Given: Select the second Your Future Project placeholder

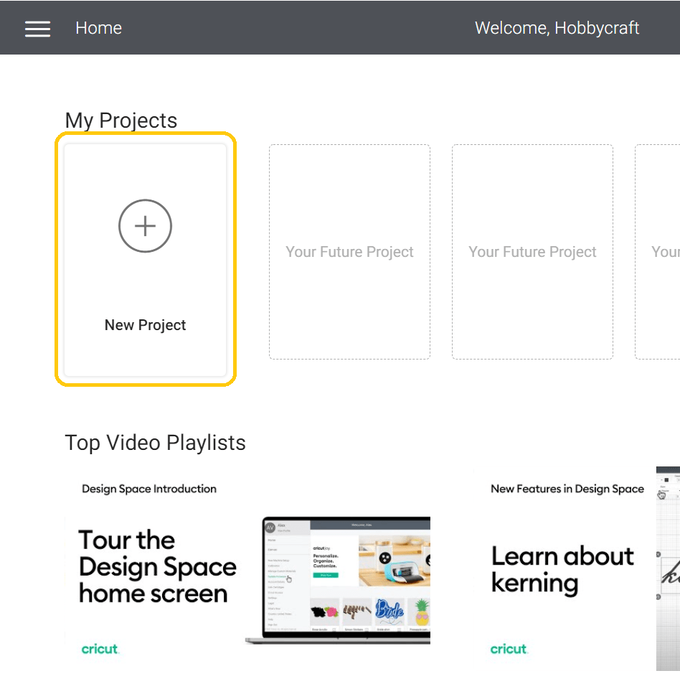Looking at the screenshot, I should [532, 252].
